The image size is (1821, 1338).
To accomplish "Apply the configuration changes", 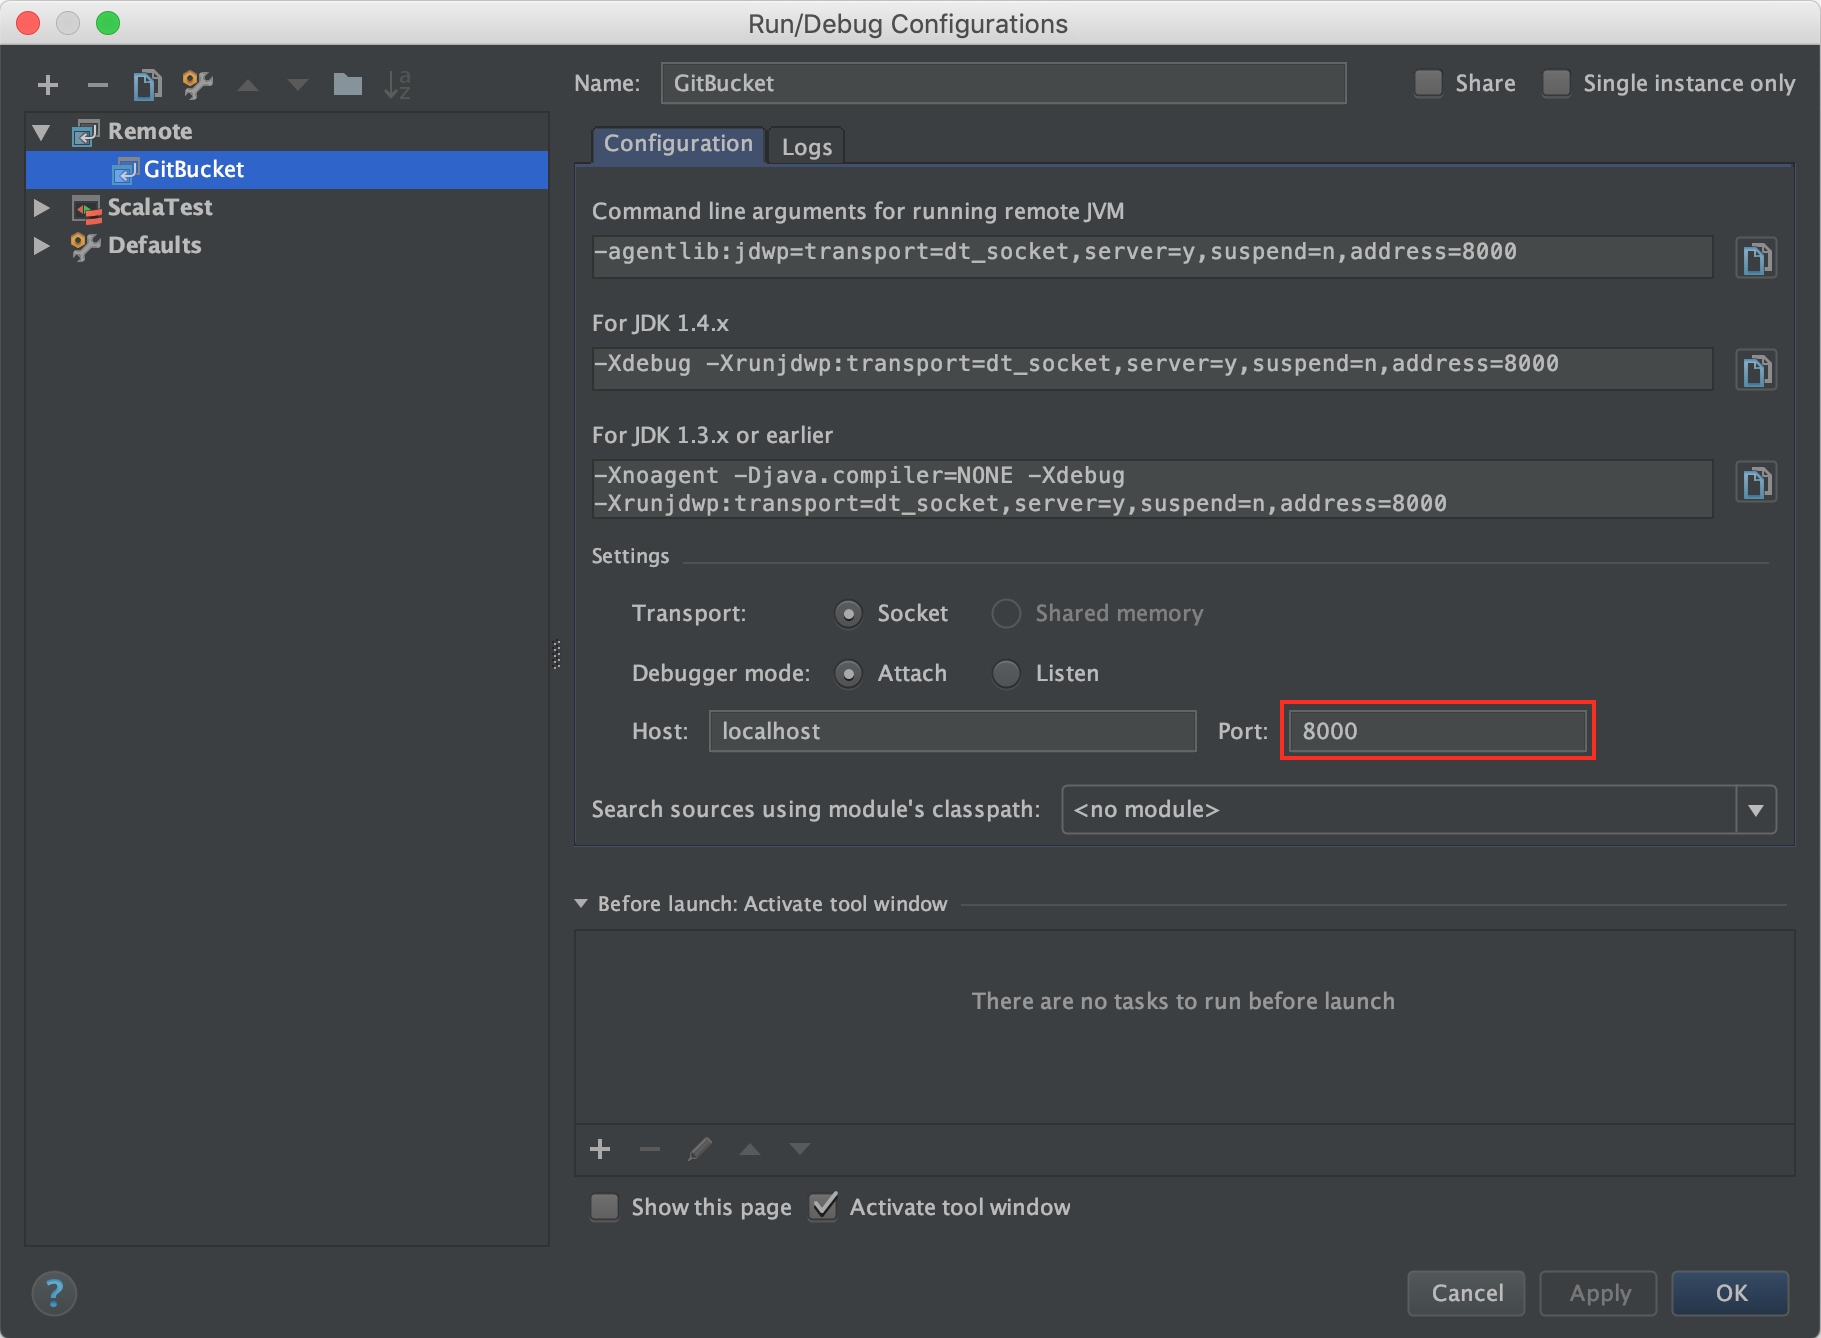I will (x=1597, y=1293).
